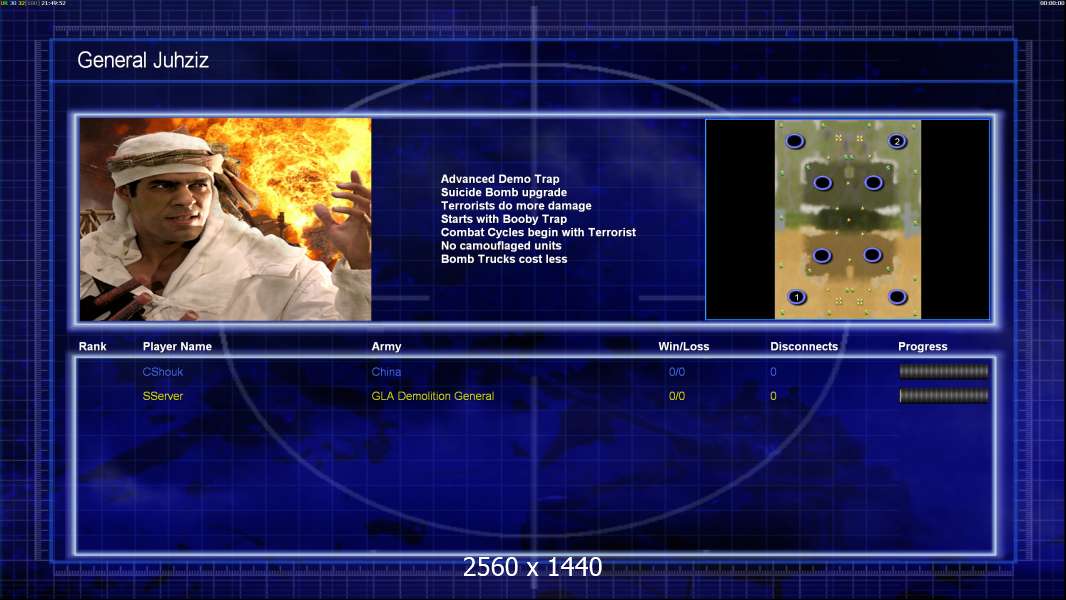The height and width of the screenshot is (600, 1066).
Task: Click CShouk's disconnects value 0
Action: [773, 372]
